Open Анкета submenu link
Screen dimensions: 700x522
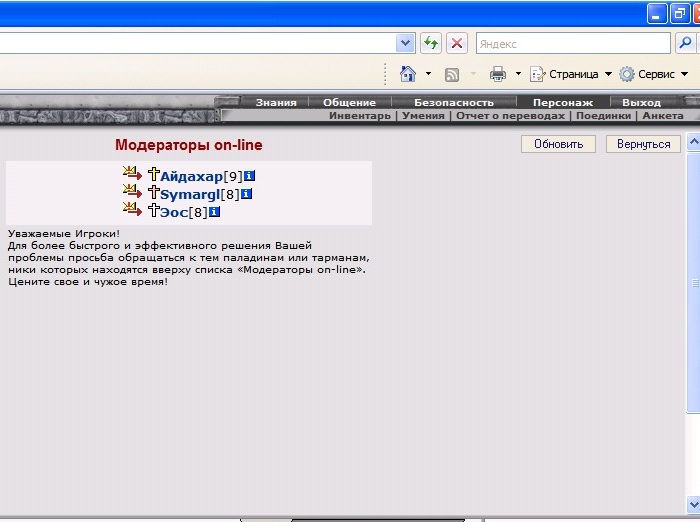[662, 116]
